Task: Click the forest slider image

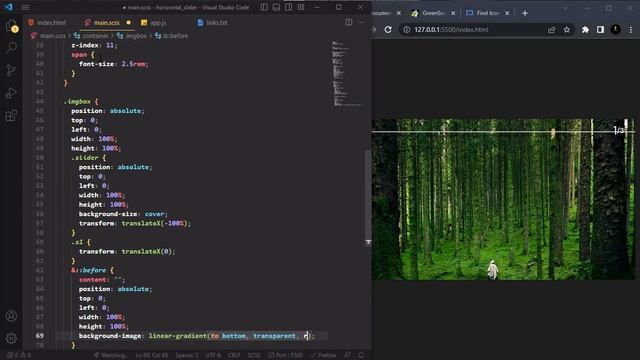Action: pos(503,199)
